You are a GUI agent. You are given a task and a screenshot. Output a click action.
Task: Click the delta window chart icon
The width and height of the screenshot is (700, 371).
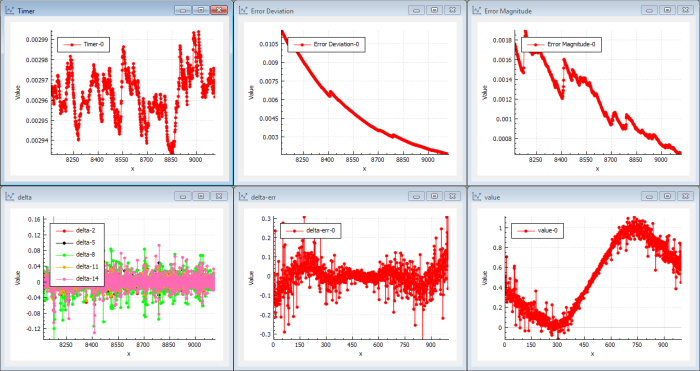pyautogui.click(x=10, y=196)
